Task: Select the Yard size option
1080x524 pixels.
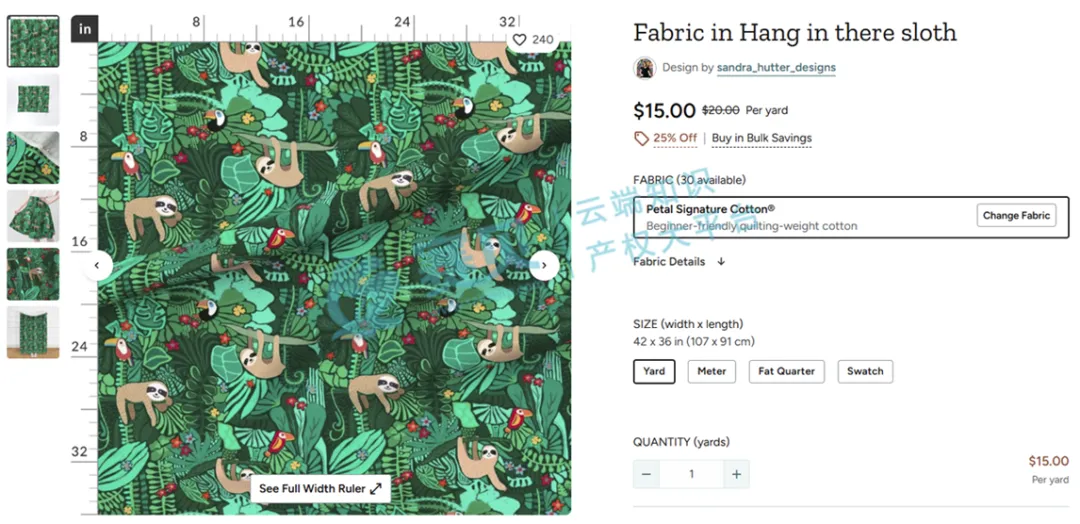Action: pyautogui.click(x=654, y=371)
